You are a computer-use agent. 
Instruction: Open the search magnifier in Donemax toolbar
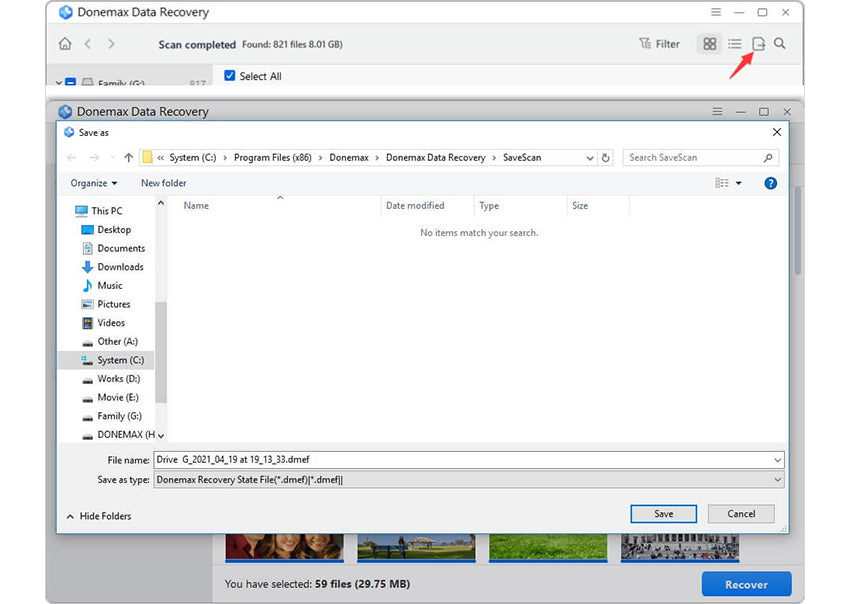pyautogui.click(x=780, y=43)
